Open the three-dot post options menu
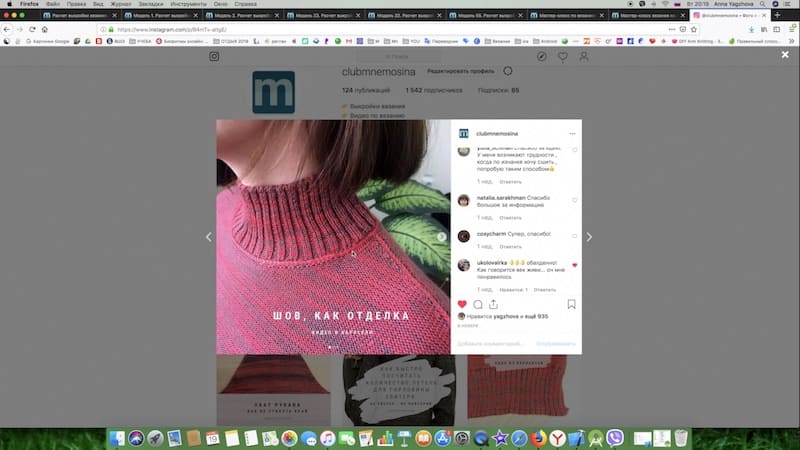Screen dimensions: 800x450 tap(572, 133)
